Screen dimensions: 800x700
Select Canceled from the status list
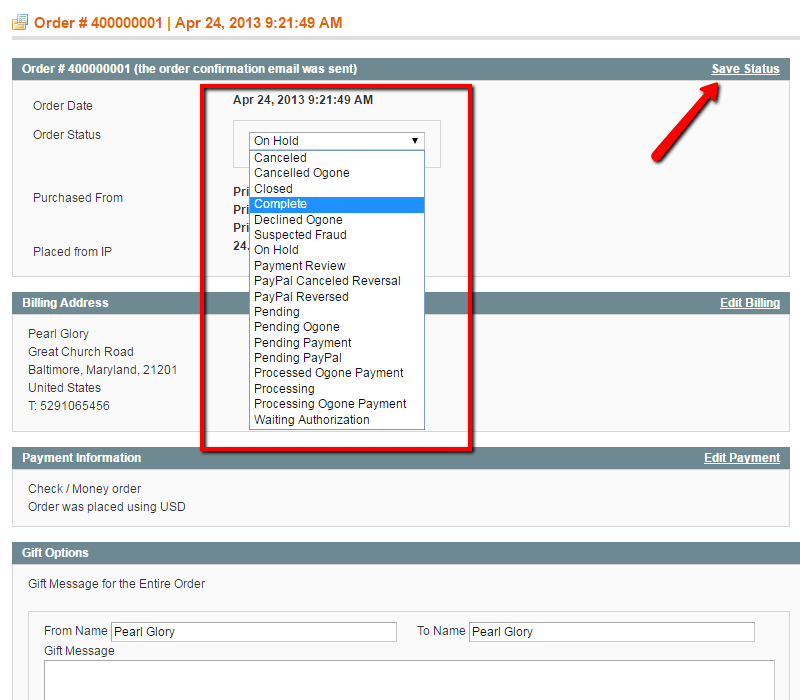(281, 158)
